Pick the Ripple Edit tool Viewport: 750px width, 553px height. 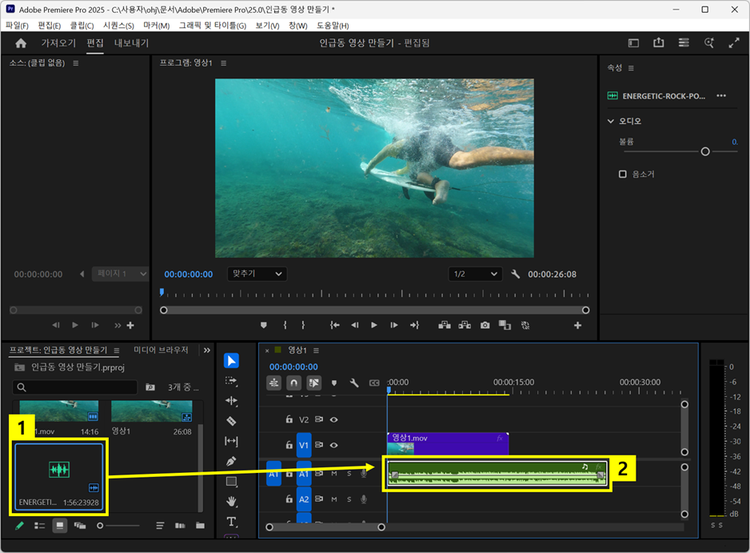(x=232, y=401)
